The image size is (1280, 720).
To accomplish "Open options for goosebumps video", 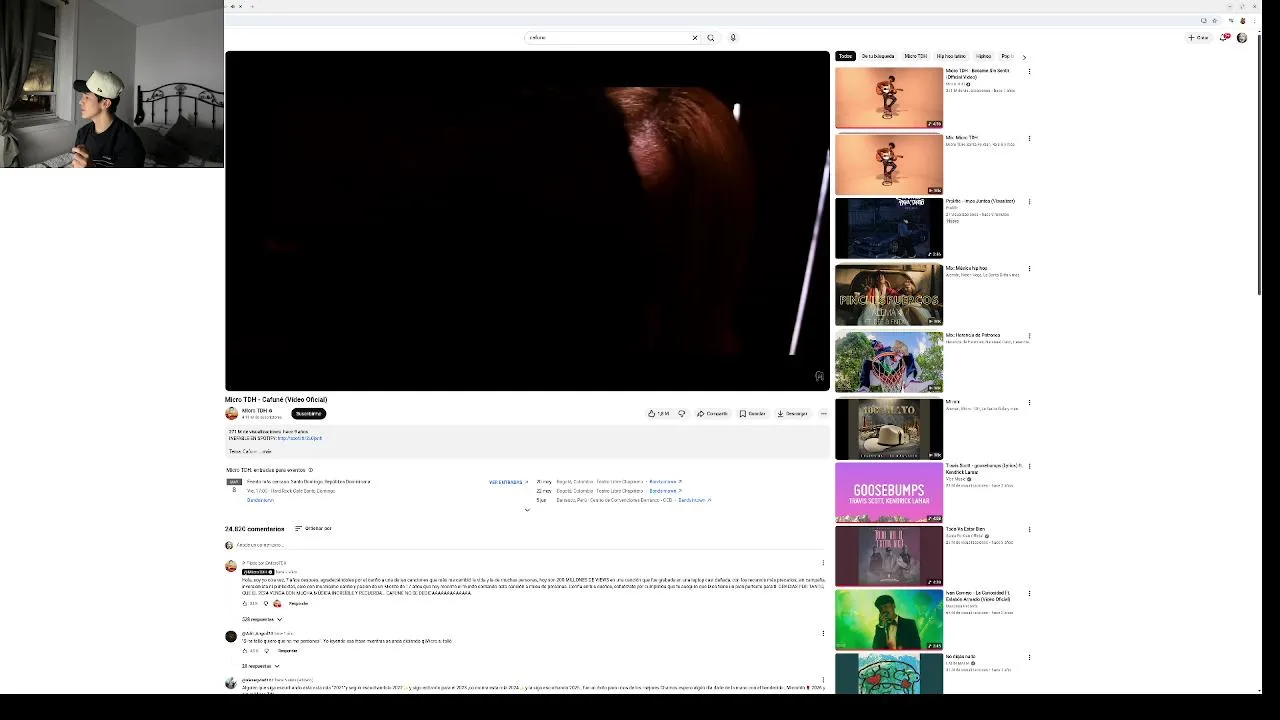I will (x=1029, y=466).
